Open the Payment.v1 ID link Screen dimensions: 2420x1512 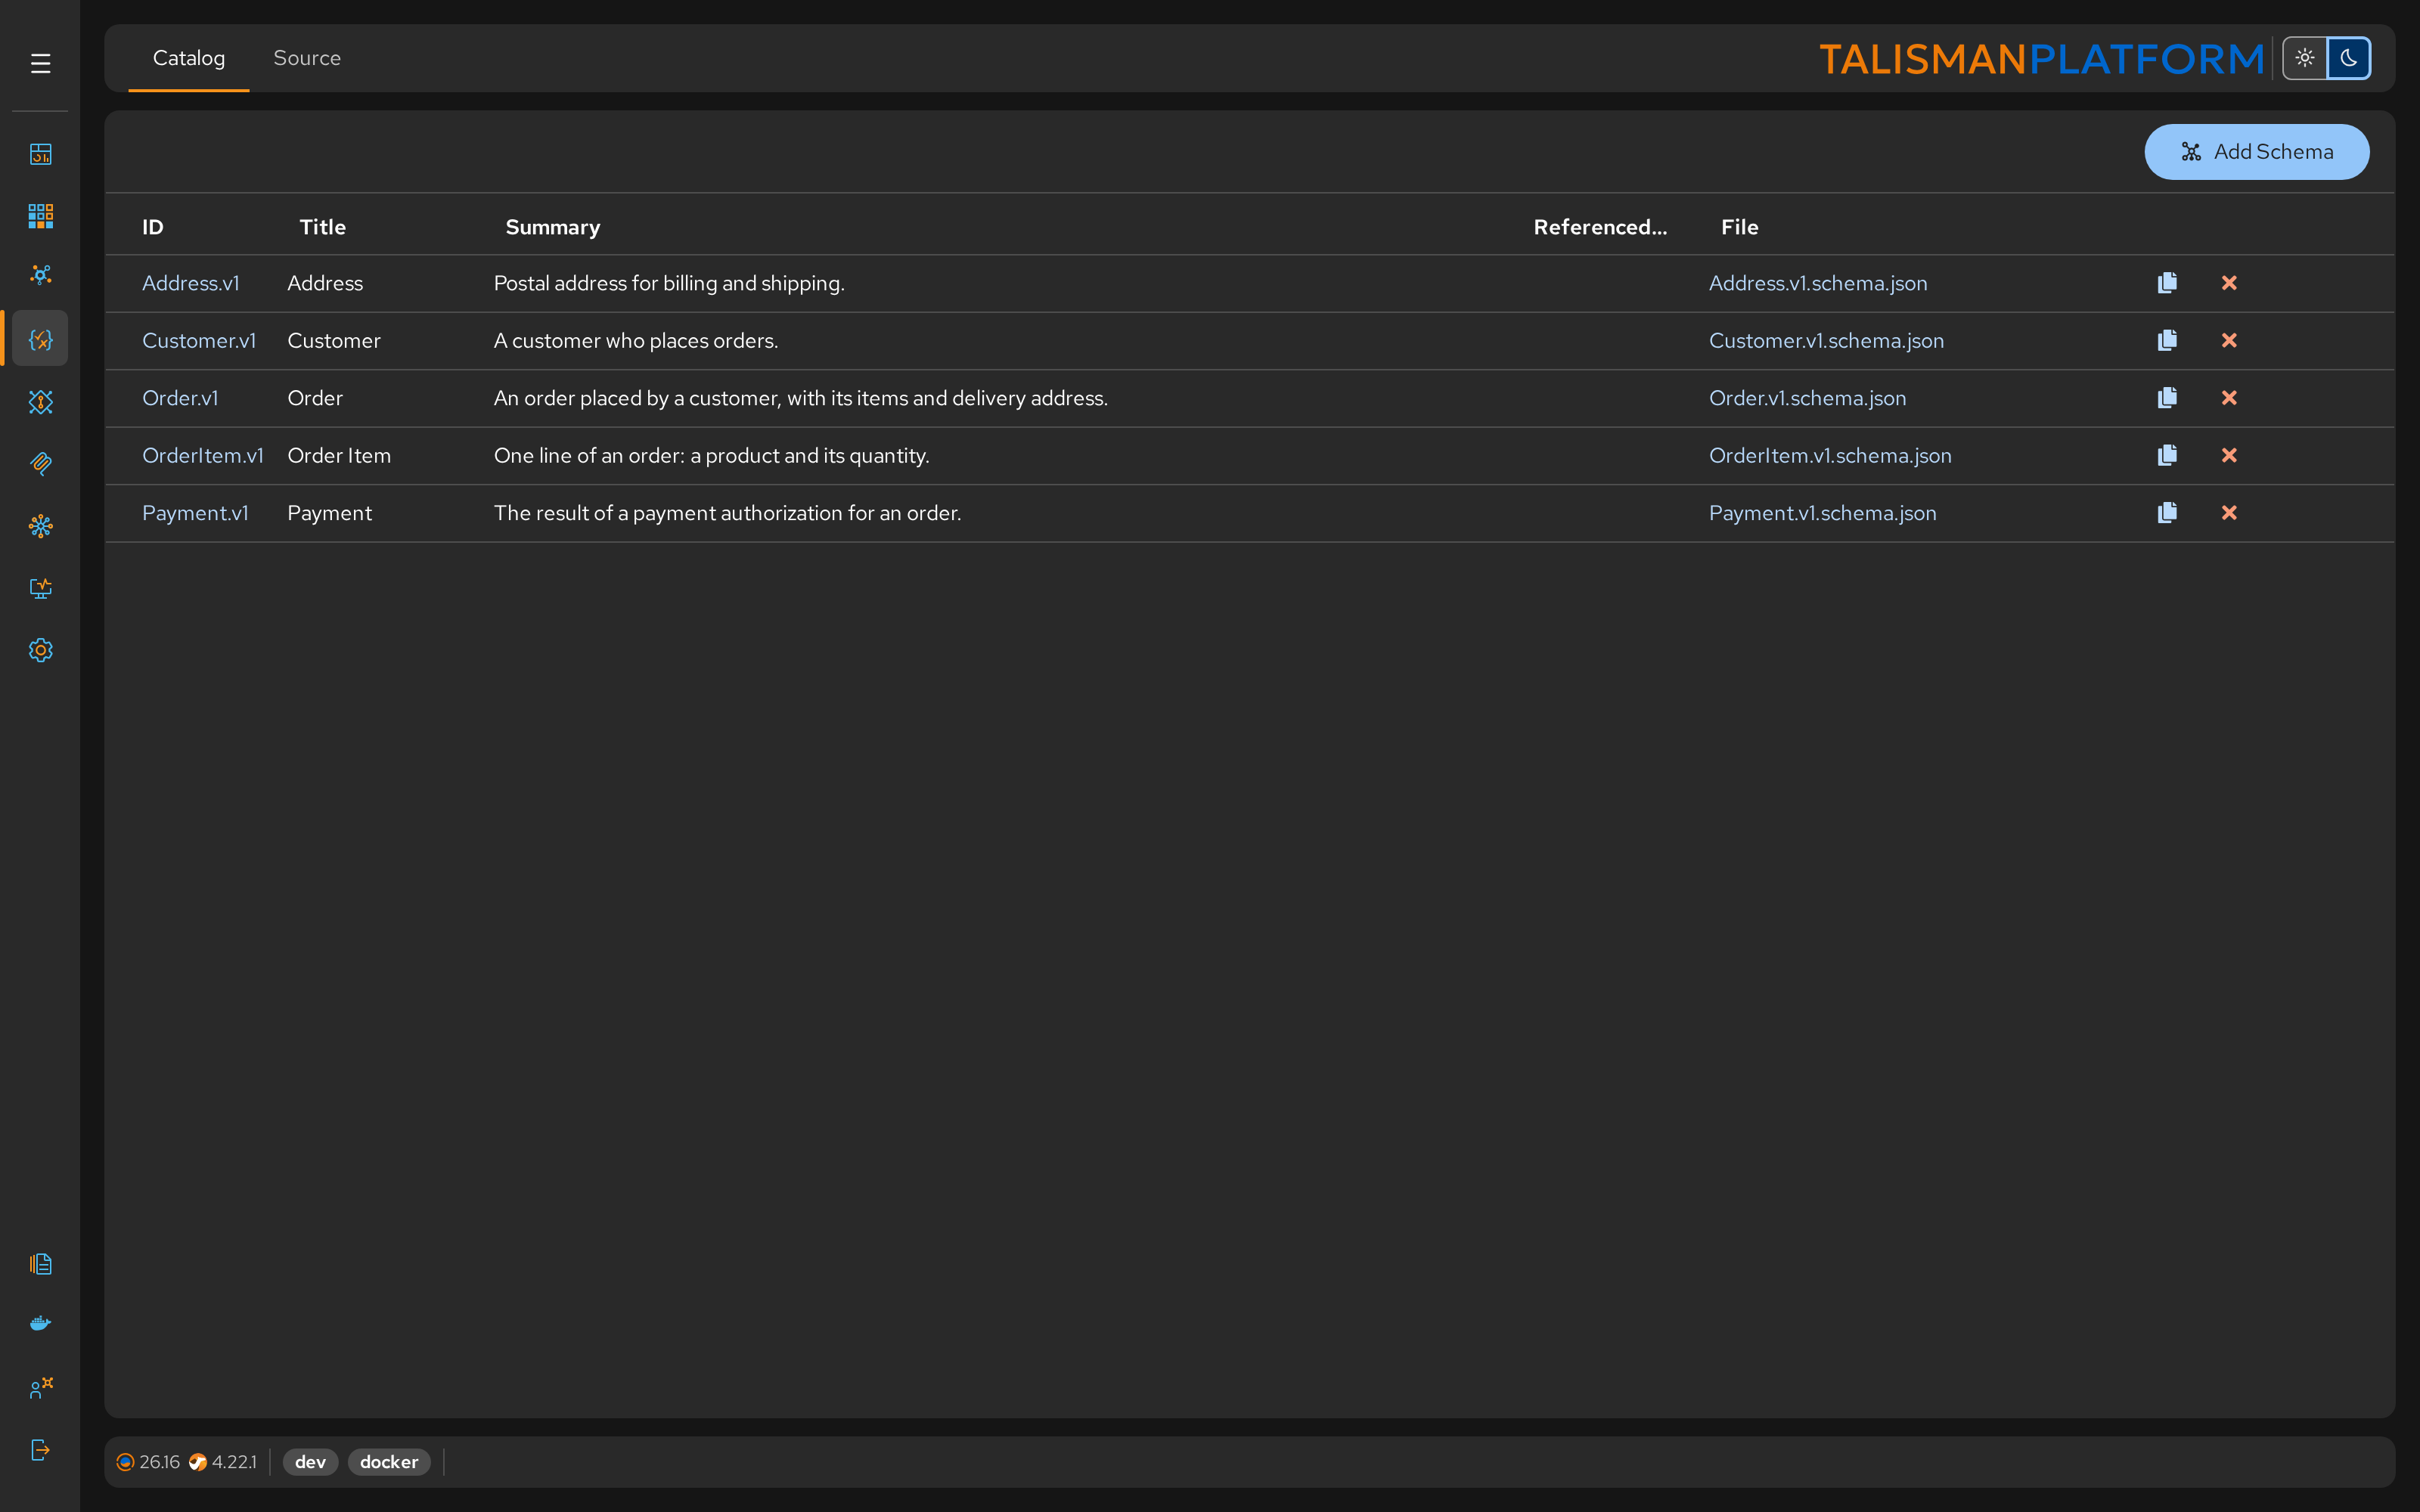(195, 513)
